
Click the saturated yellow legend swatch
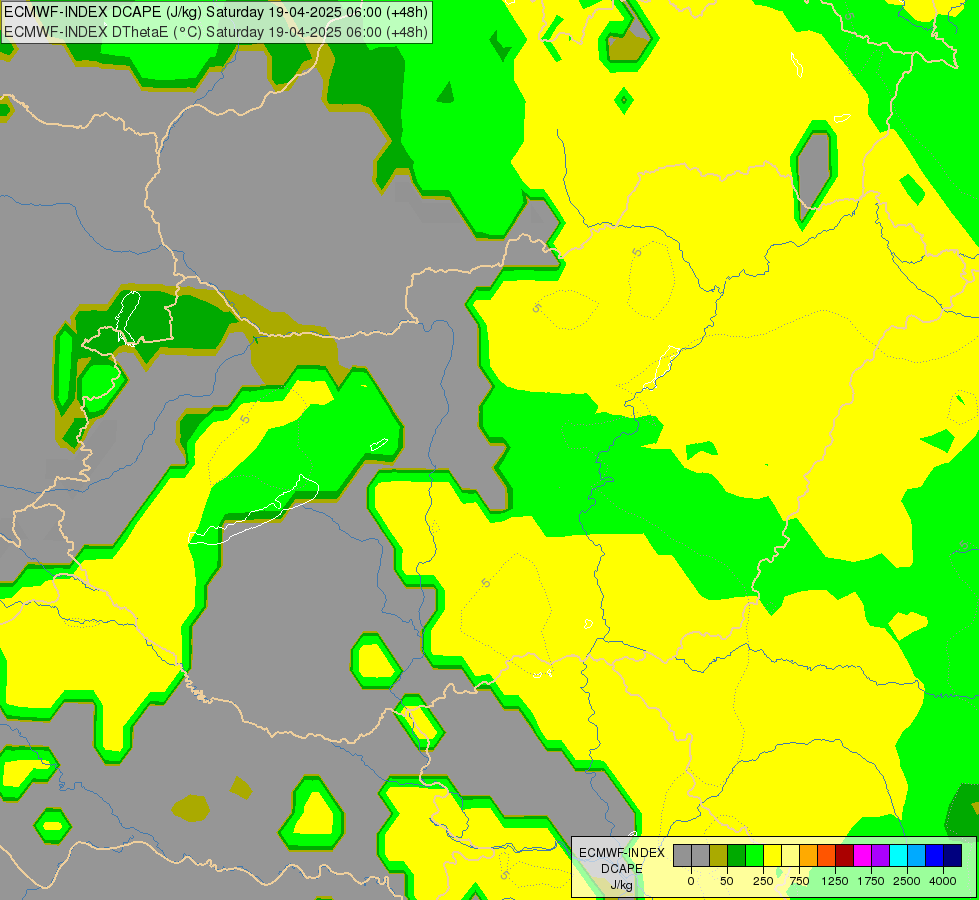click(x=772, y=856)
